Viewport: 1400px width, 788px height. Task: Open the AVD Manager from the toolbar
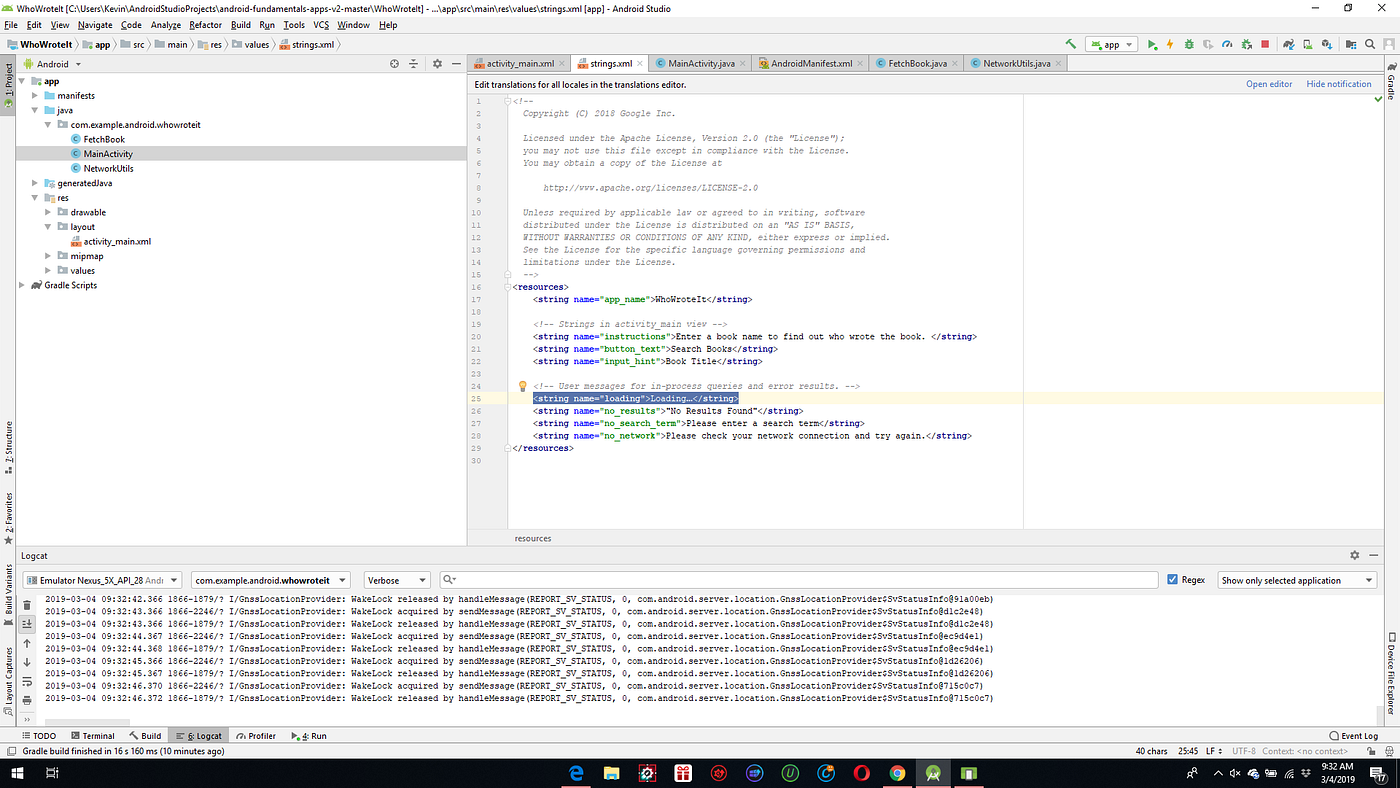click(x=1308, y=44)
